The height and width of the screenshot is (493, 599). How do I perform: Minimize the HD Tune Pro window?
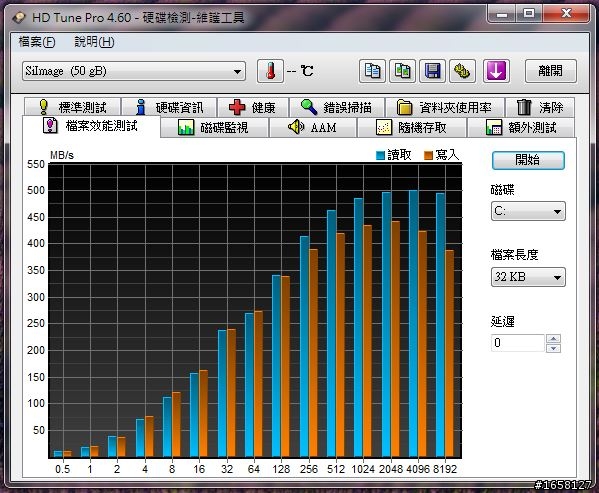tap(502, 15)
